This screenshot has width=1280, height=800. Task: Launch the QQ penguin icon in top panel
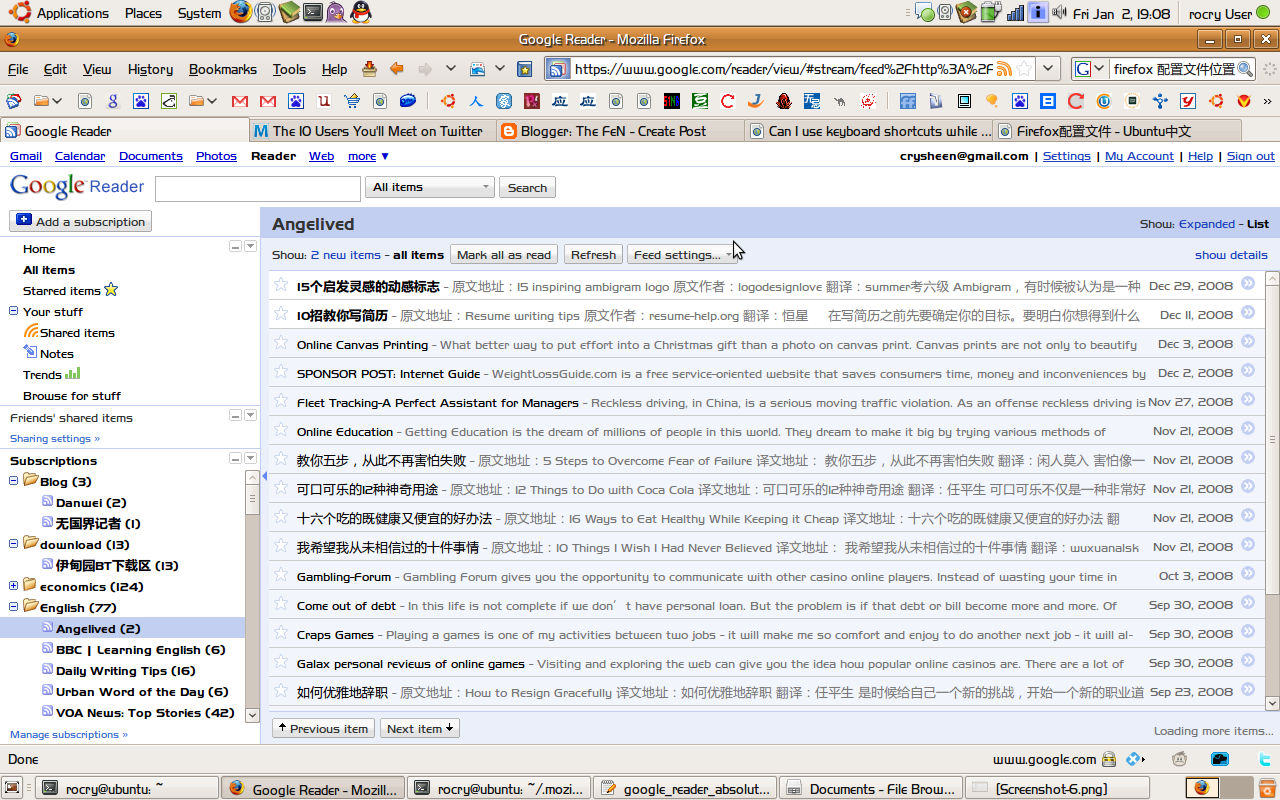coord(361,13)
